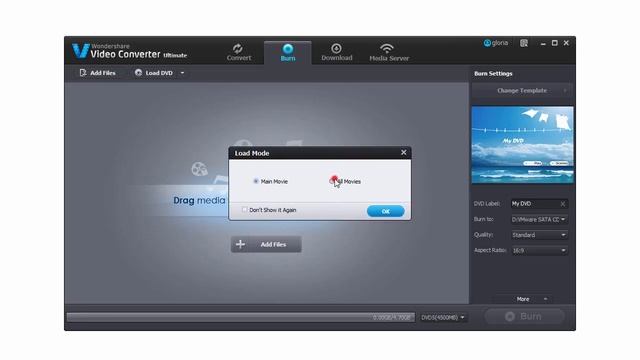This screenshot has width=640, height=360.
Task: Select the Main Movie radio option
Action: click(x=256, y=181)
